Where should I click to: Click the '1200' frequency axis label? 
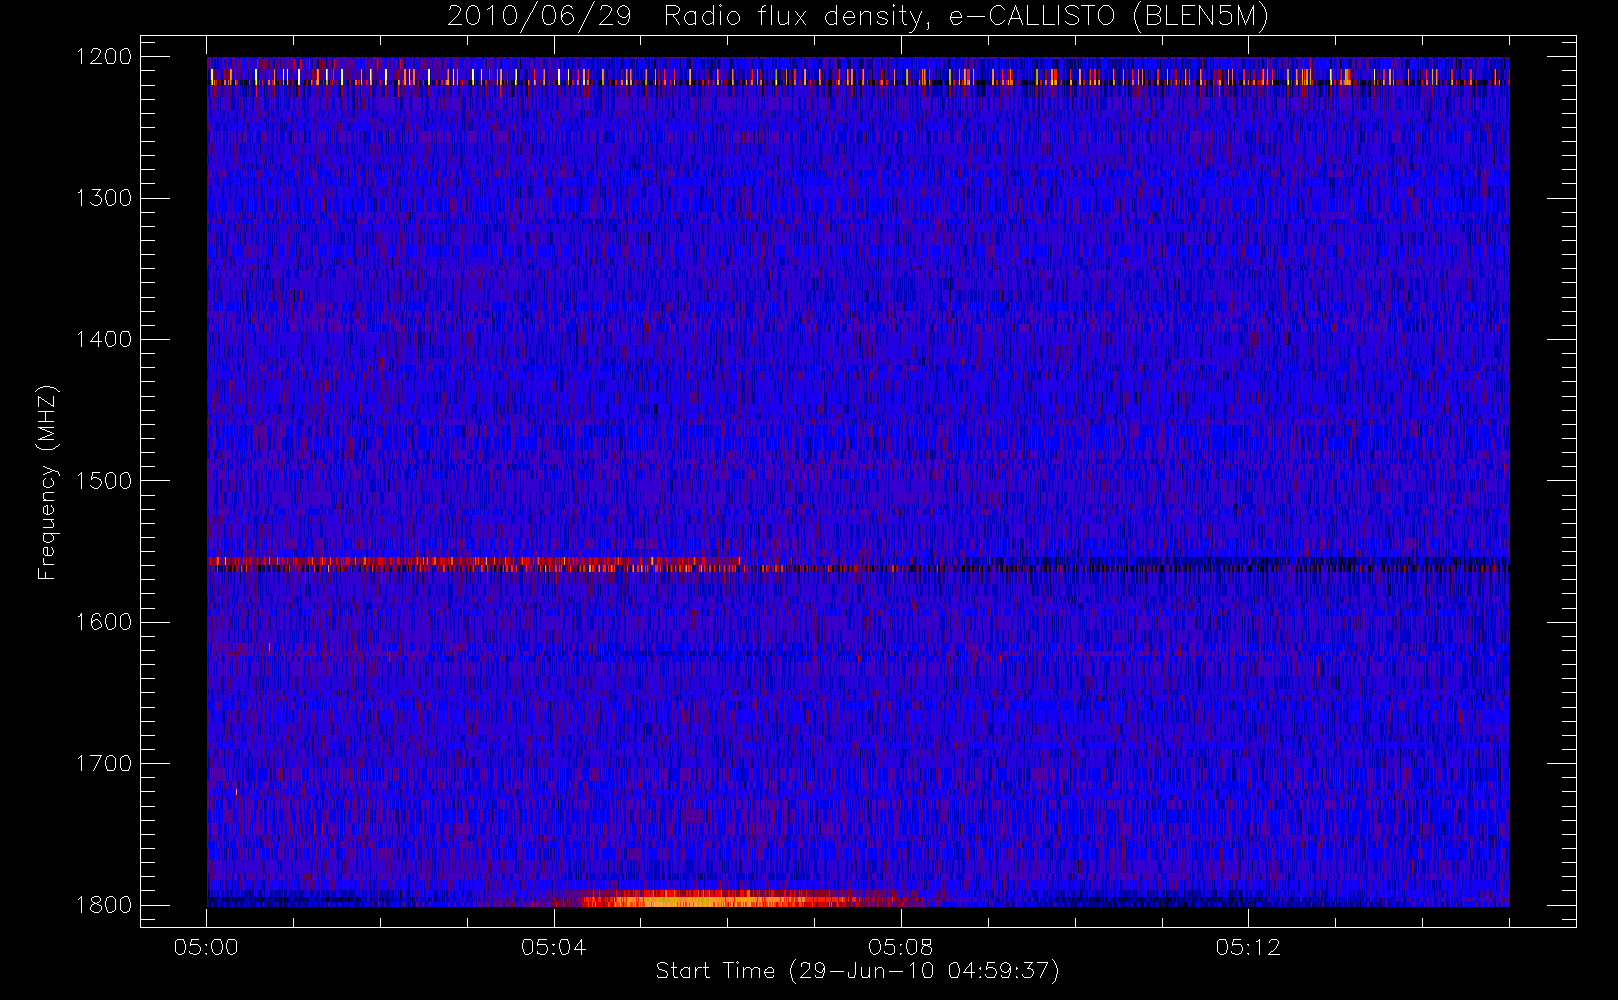pos(104,57)
